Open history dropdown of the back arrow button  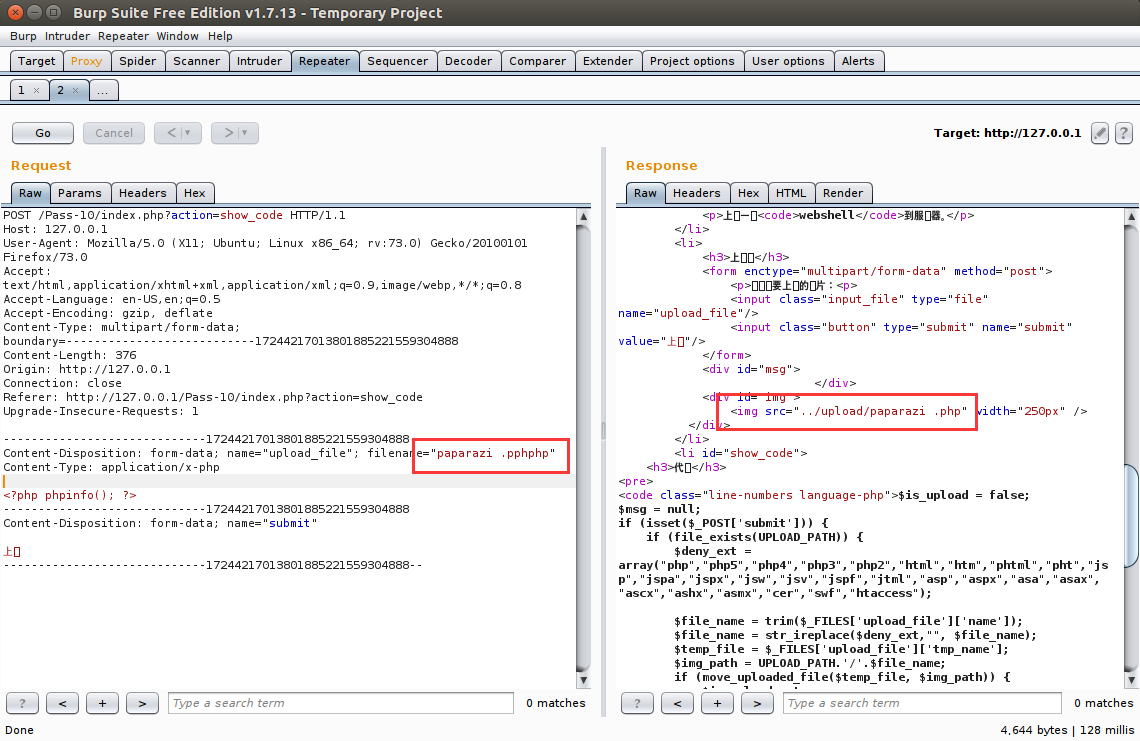[187, 133]
